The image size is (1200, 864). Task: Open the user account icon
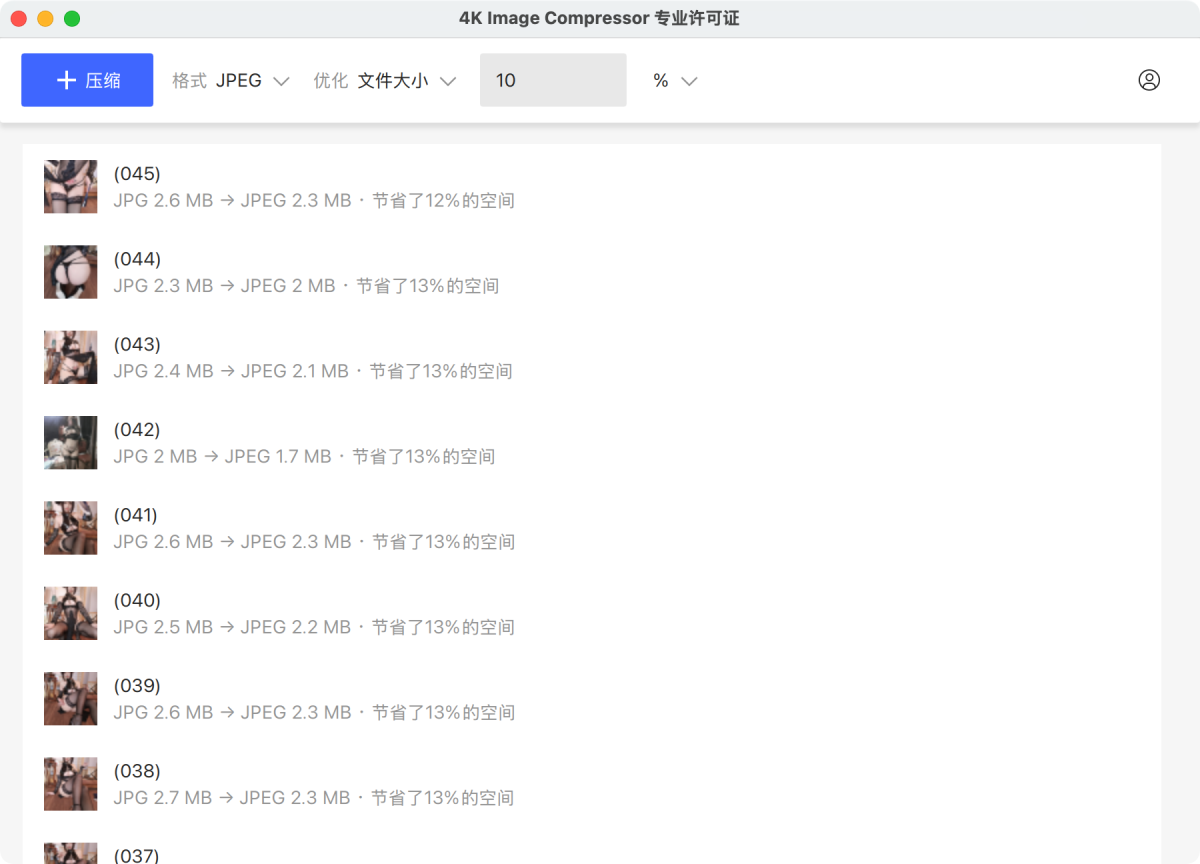tap(1149, 80)
